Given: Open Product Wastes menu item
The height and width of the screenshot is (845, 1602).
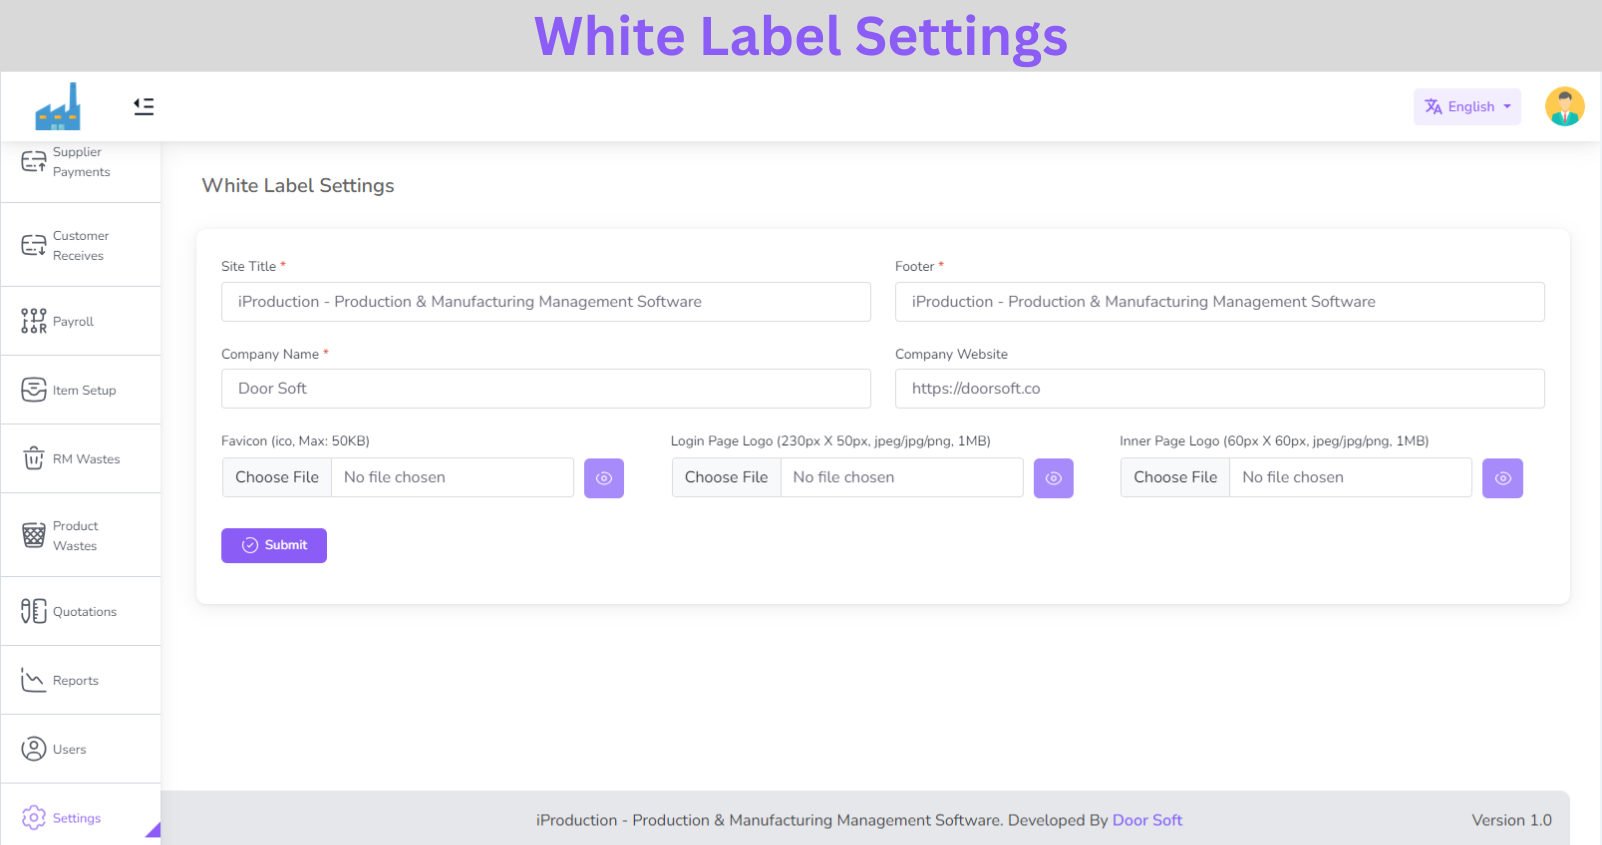Looking at the screenshot, I should (81, 535).
